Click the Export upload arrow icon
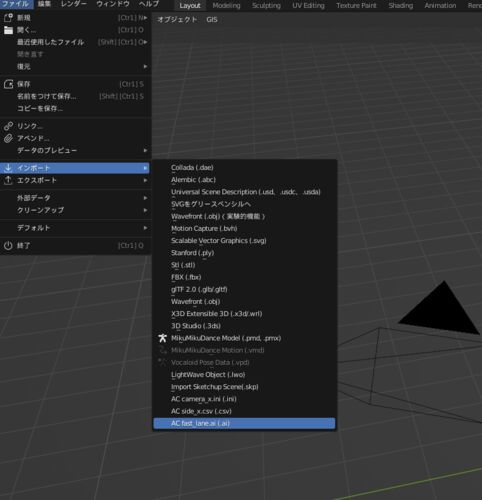This screenshot has width=482, height=500. 8,180
